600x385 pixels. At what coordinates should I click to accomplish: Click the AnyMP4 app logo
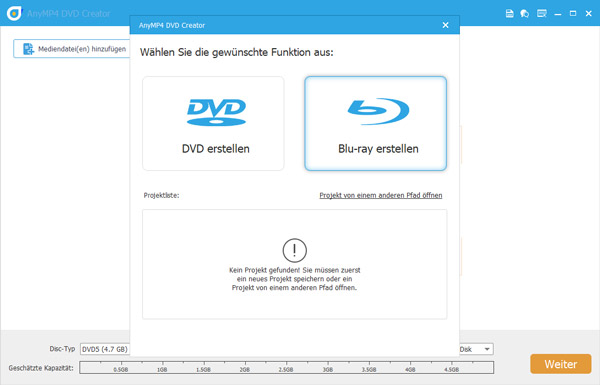[x=14, y=13]
